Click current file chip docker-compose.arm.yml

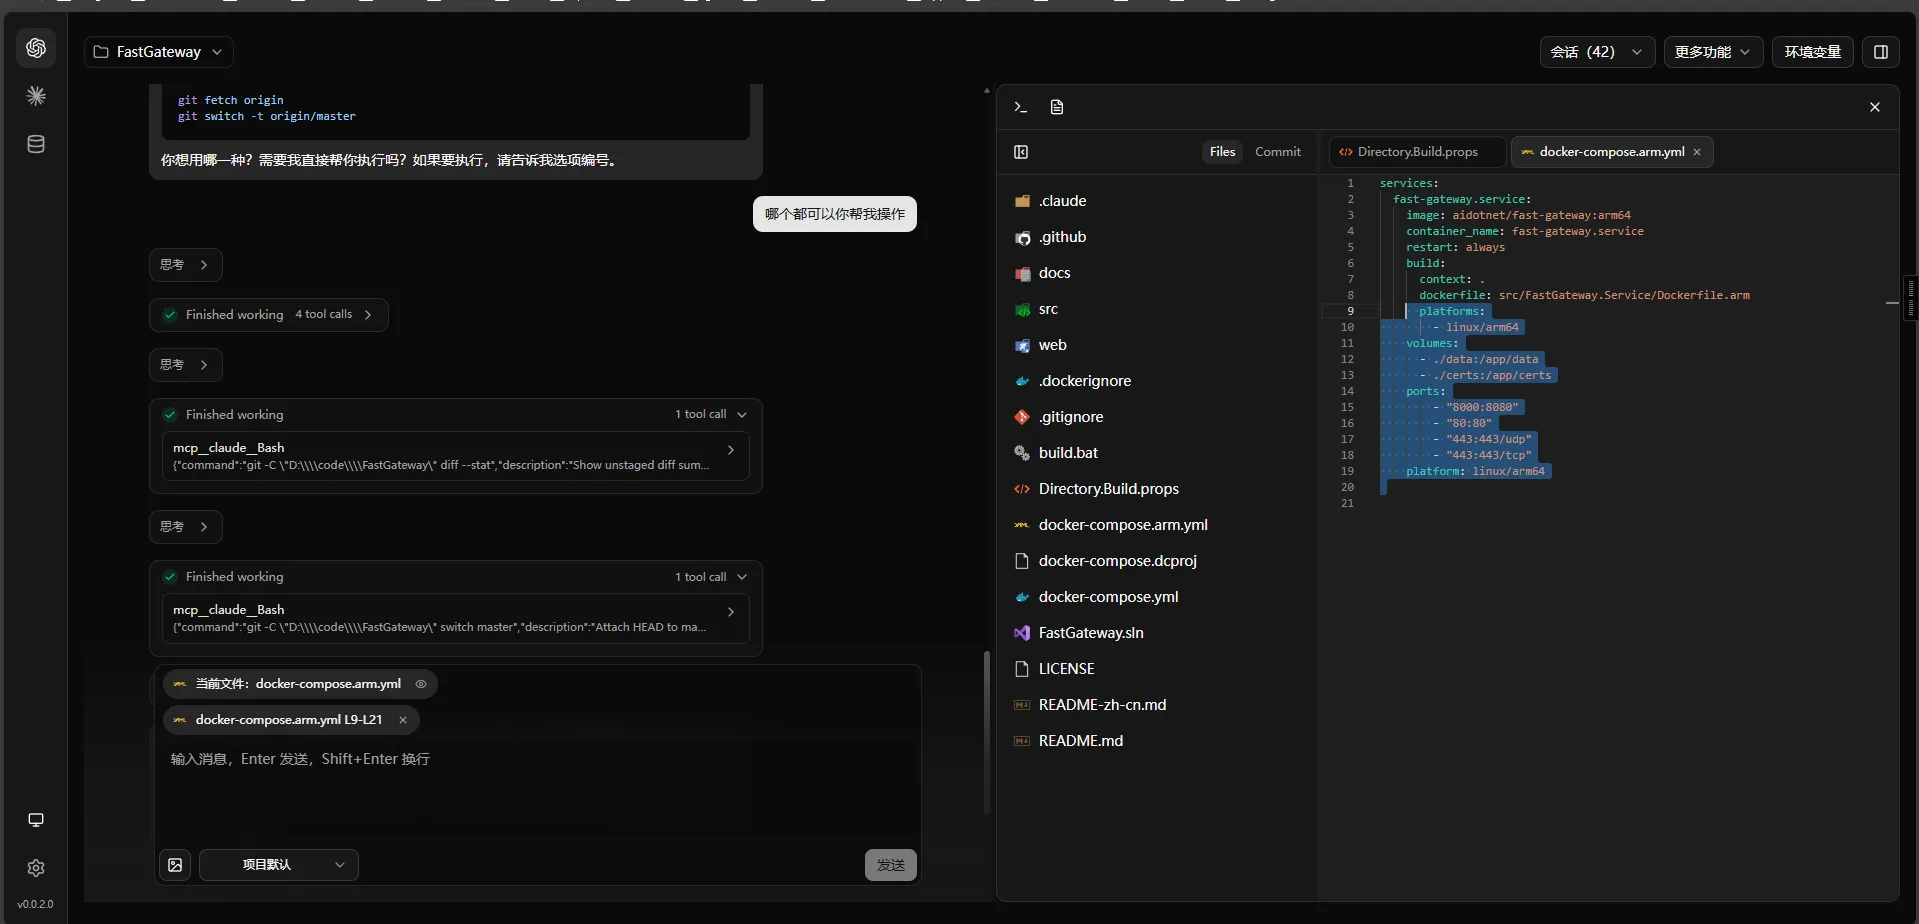pos(300,684)
